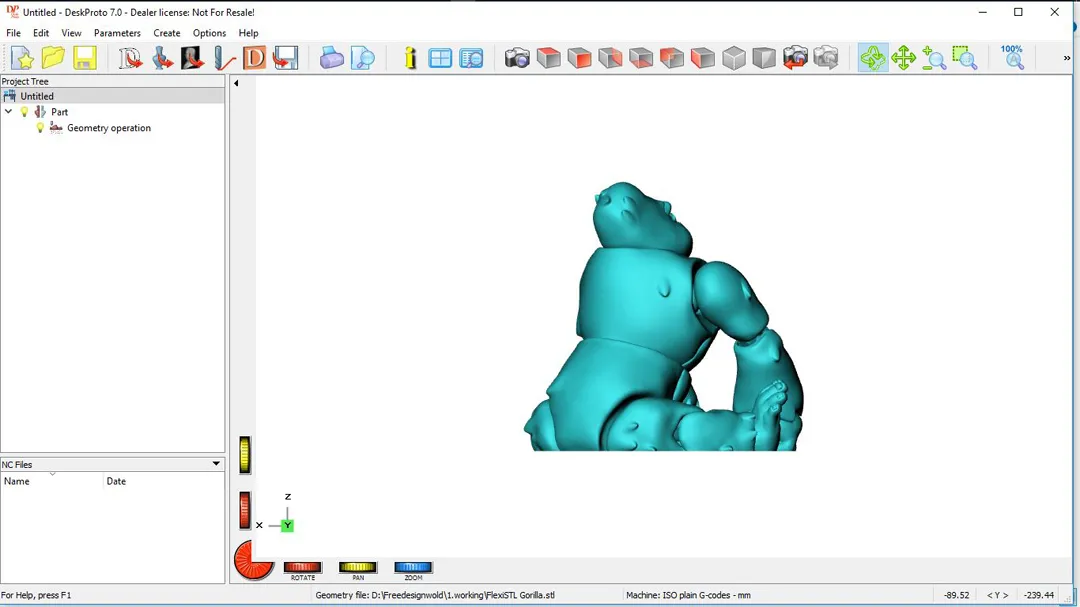The height and width of the screenshot is (607, 1080).
Task: Select the Part item in Project Tree
Action: click(59, 112)
